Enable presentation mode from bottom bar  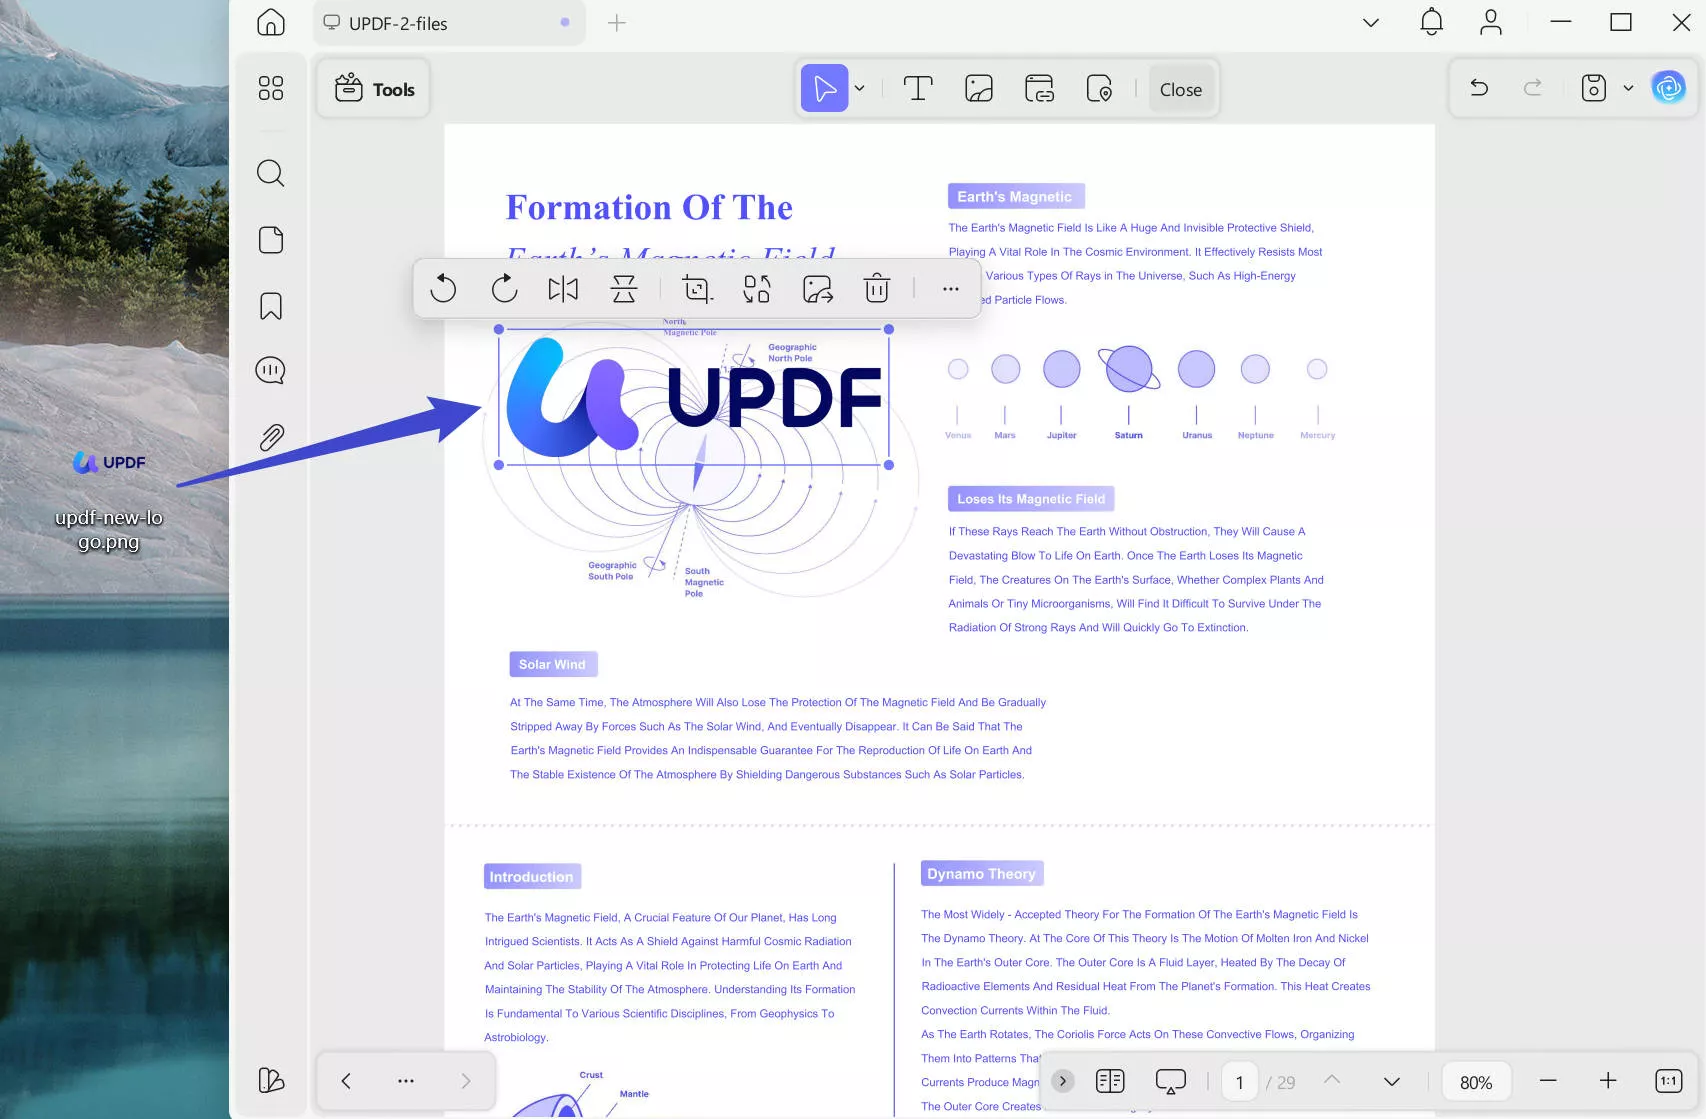tap(1169, 1081)
